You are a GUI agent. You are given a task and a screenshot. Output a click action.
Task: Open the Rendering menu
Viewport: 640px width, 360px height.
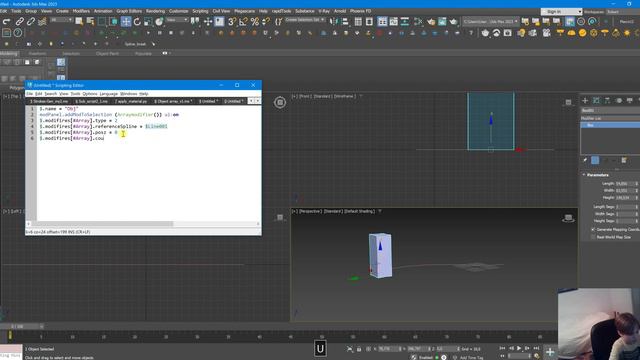155,11
